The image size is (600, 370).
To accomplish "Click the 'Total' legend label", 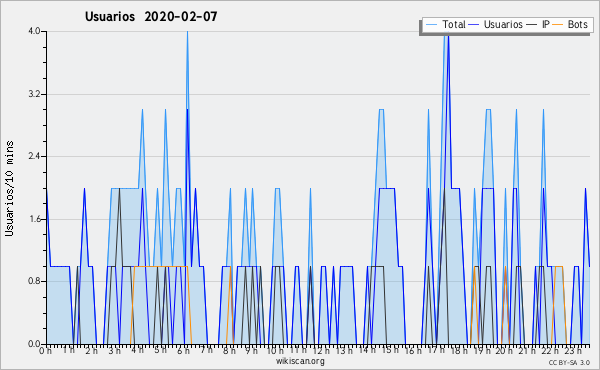I will 454,24.
